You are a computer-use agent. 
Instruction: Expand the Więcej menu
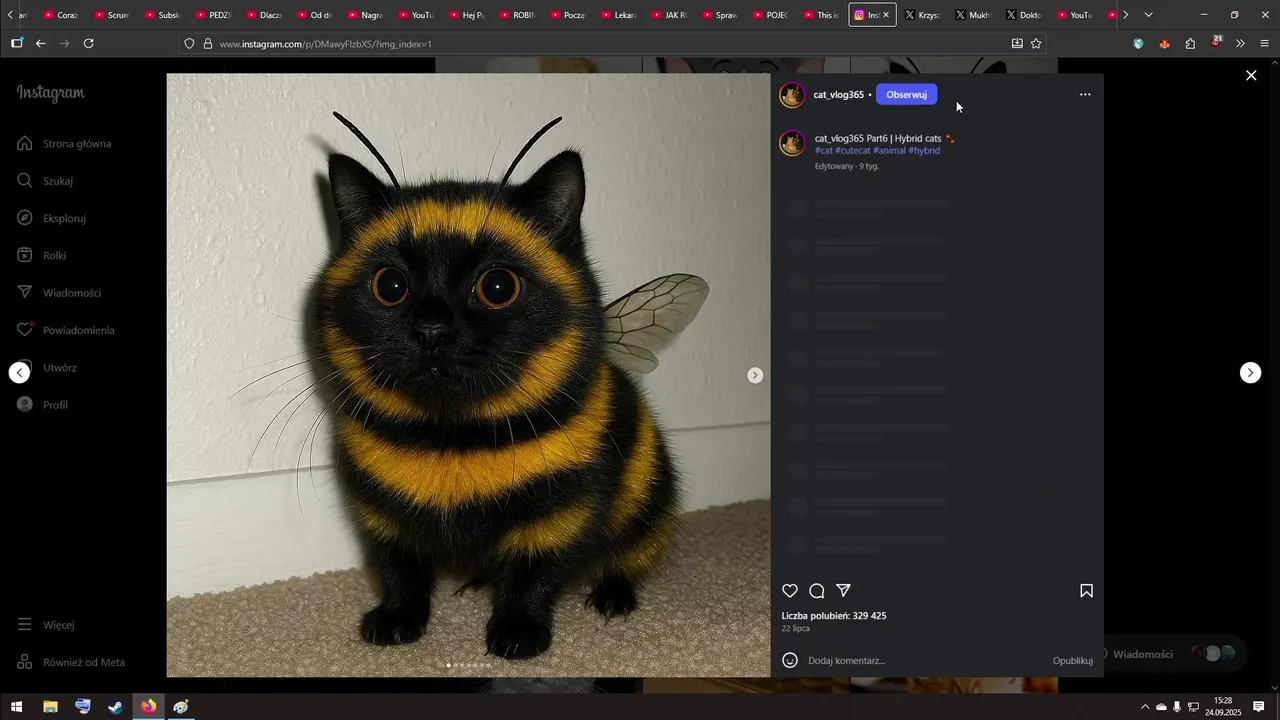coord(46,625)
